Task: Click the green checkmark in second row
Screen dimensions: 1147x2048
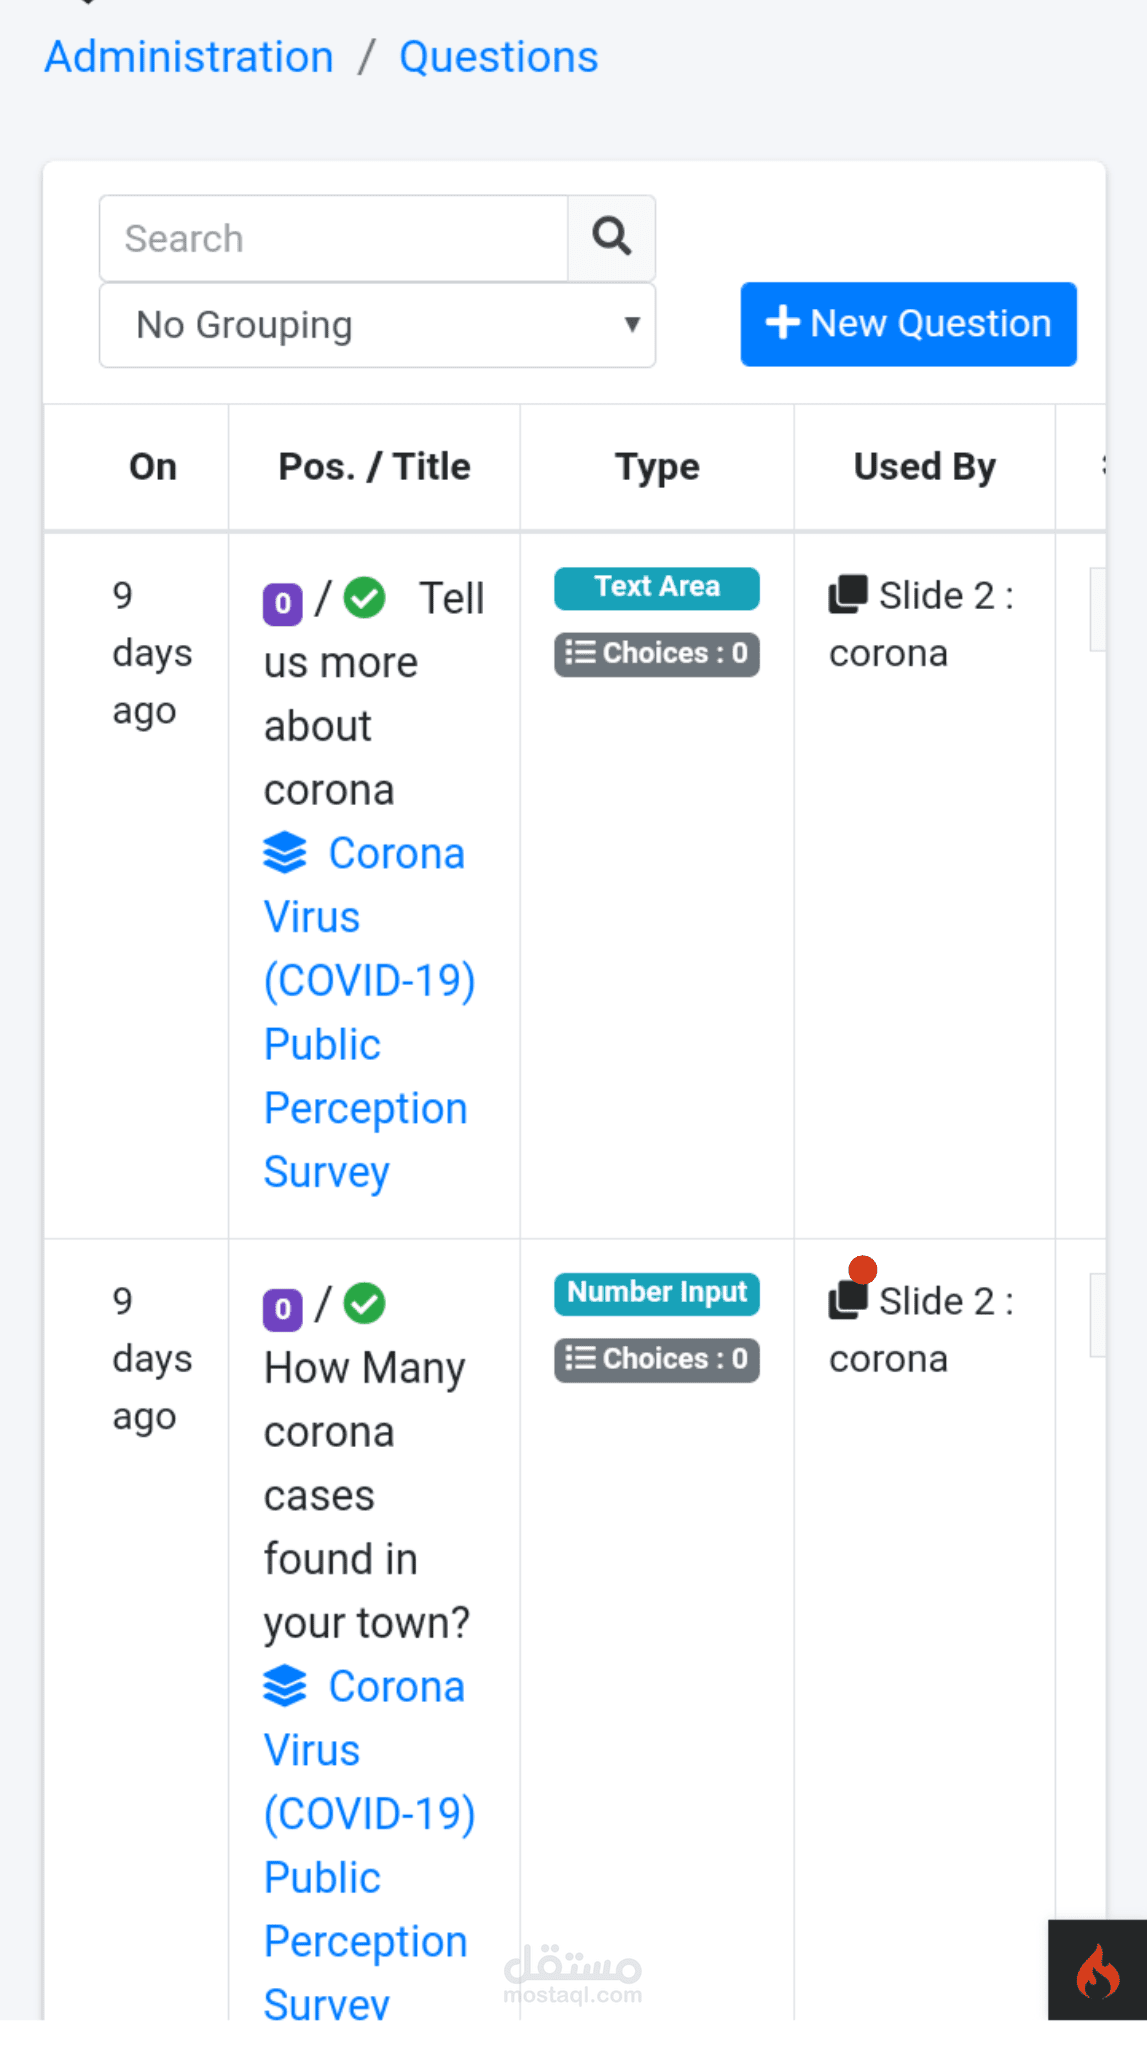Action: 365,1303
